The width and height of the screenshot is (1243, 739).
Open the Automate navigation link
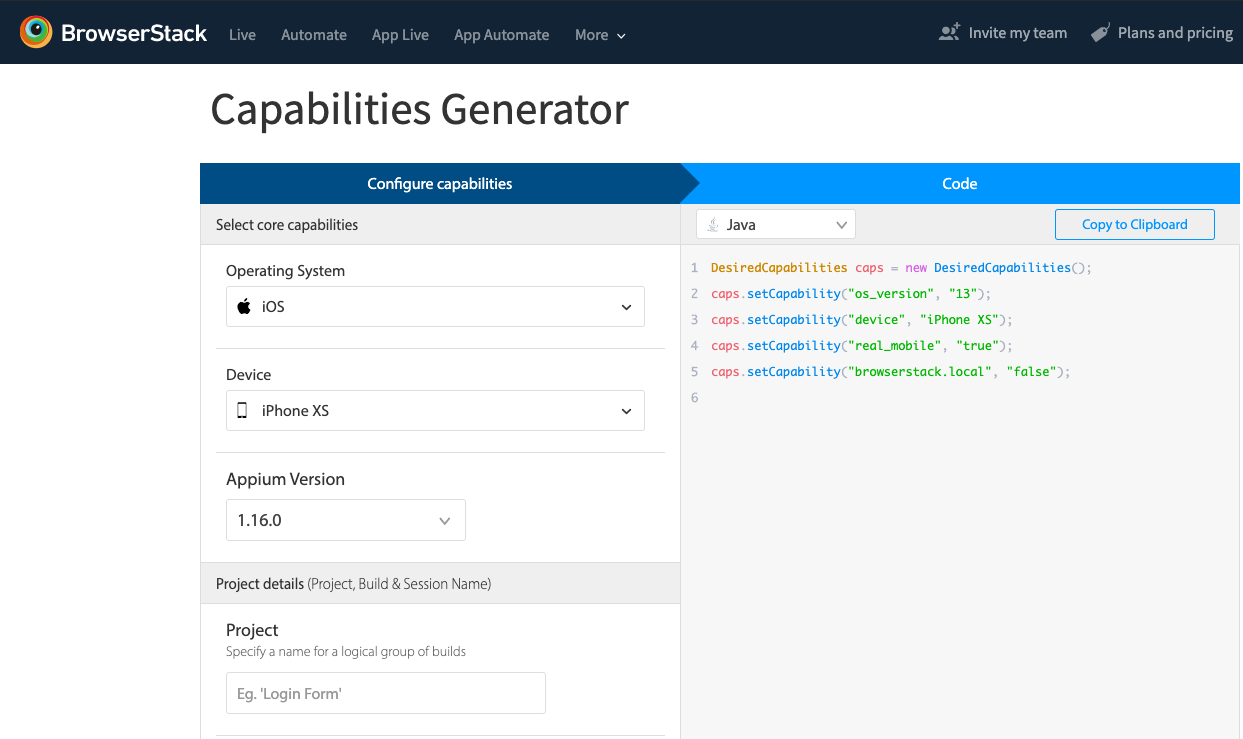coord(313,35)
